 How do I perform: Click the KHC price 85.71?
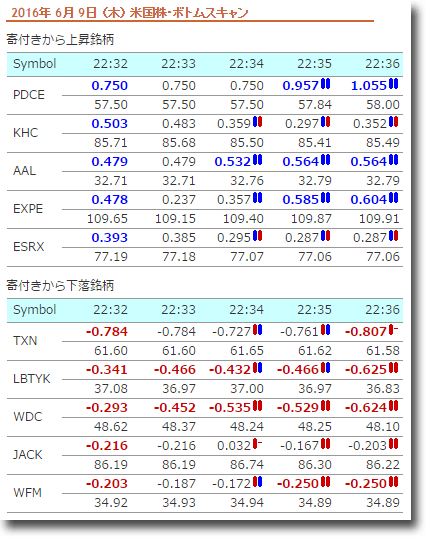[x=111, y=143]
